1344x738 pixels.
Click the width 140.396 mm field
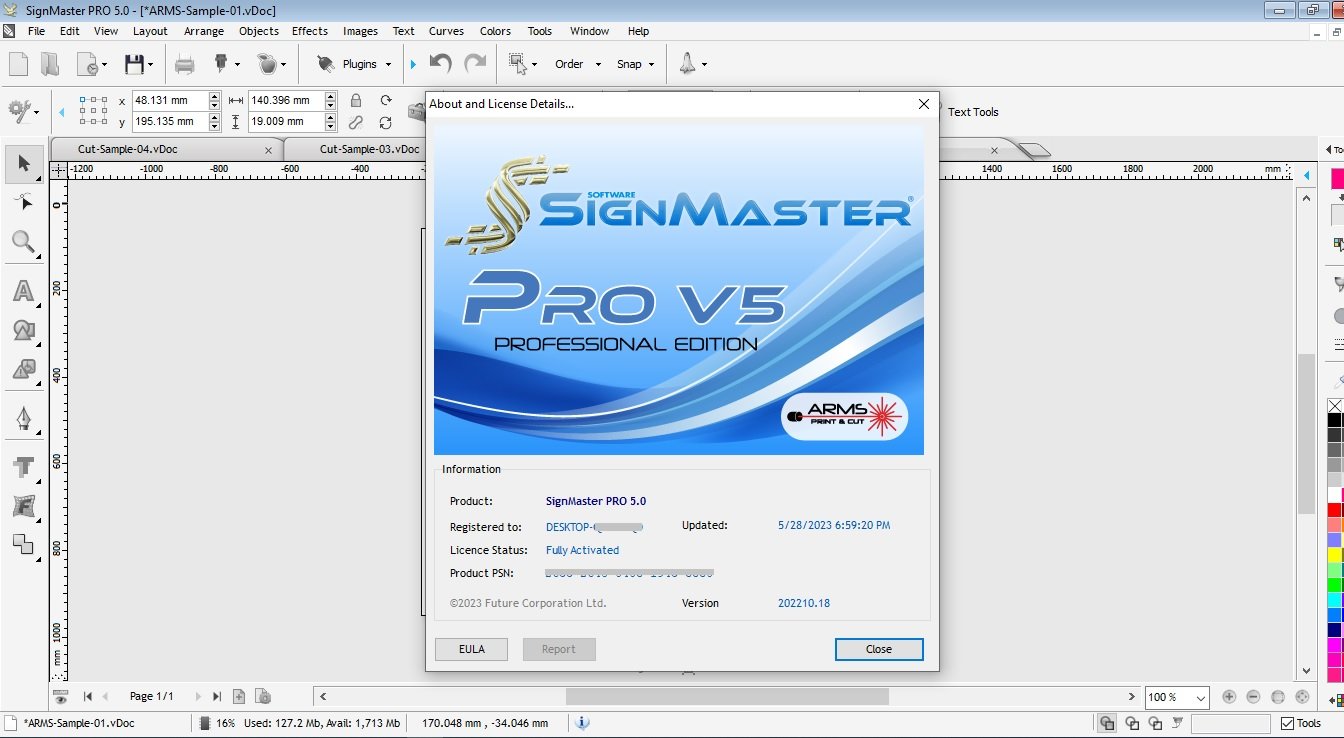tap(286, 100)
